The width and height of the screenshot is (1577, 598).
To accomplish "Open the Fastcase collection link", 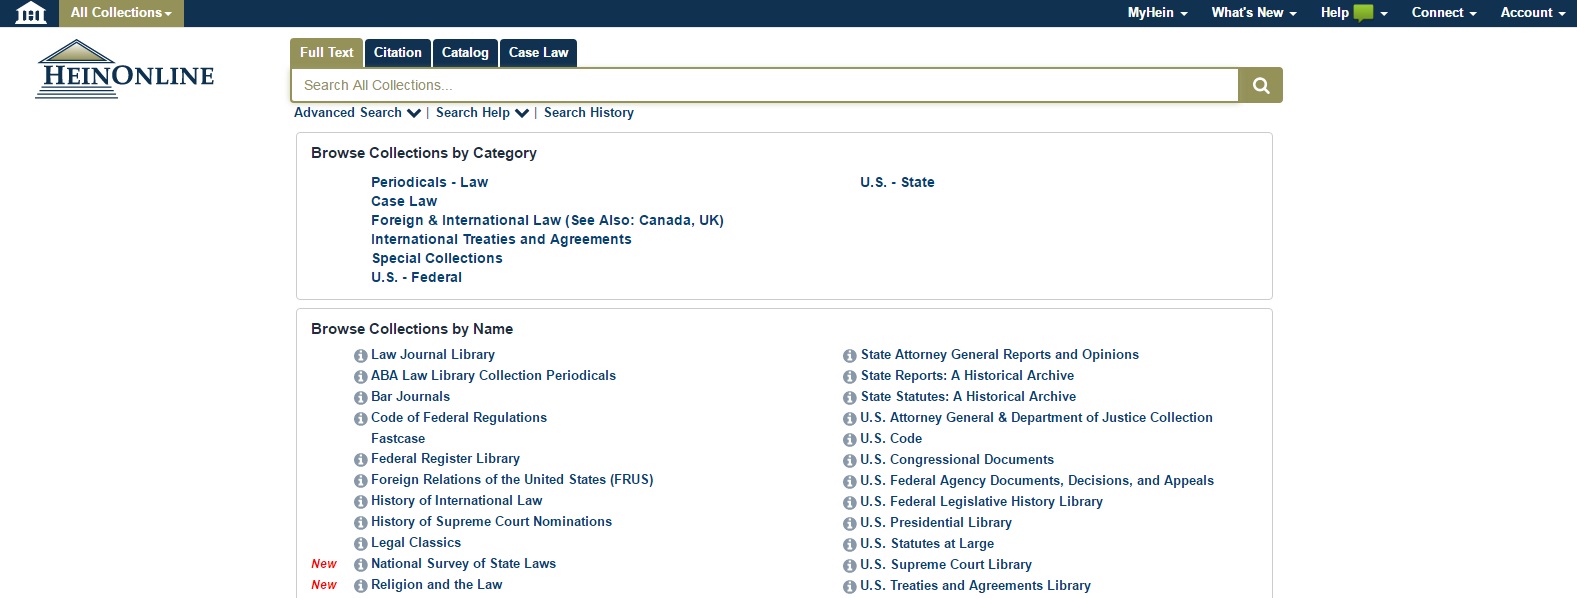I will coord(398,439).
